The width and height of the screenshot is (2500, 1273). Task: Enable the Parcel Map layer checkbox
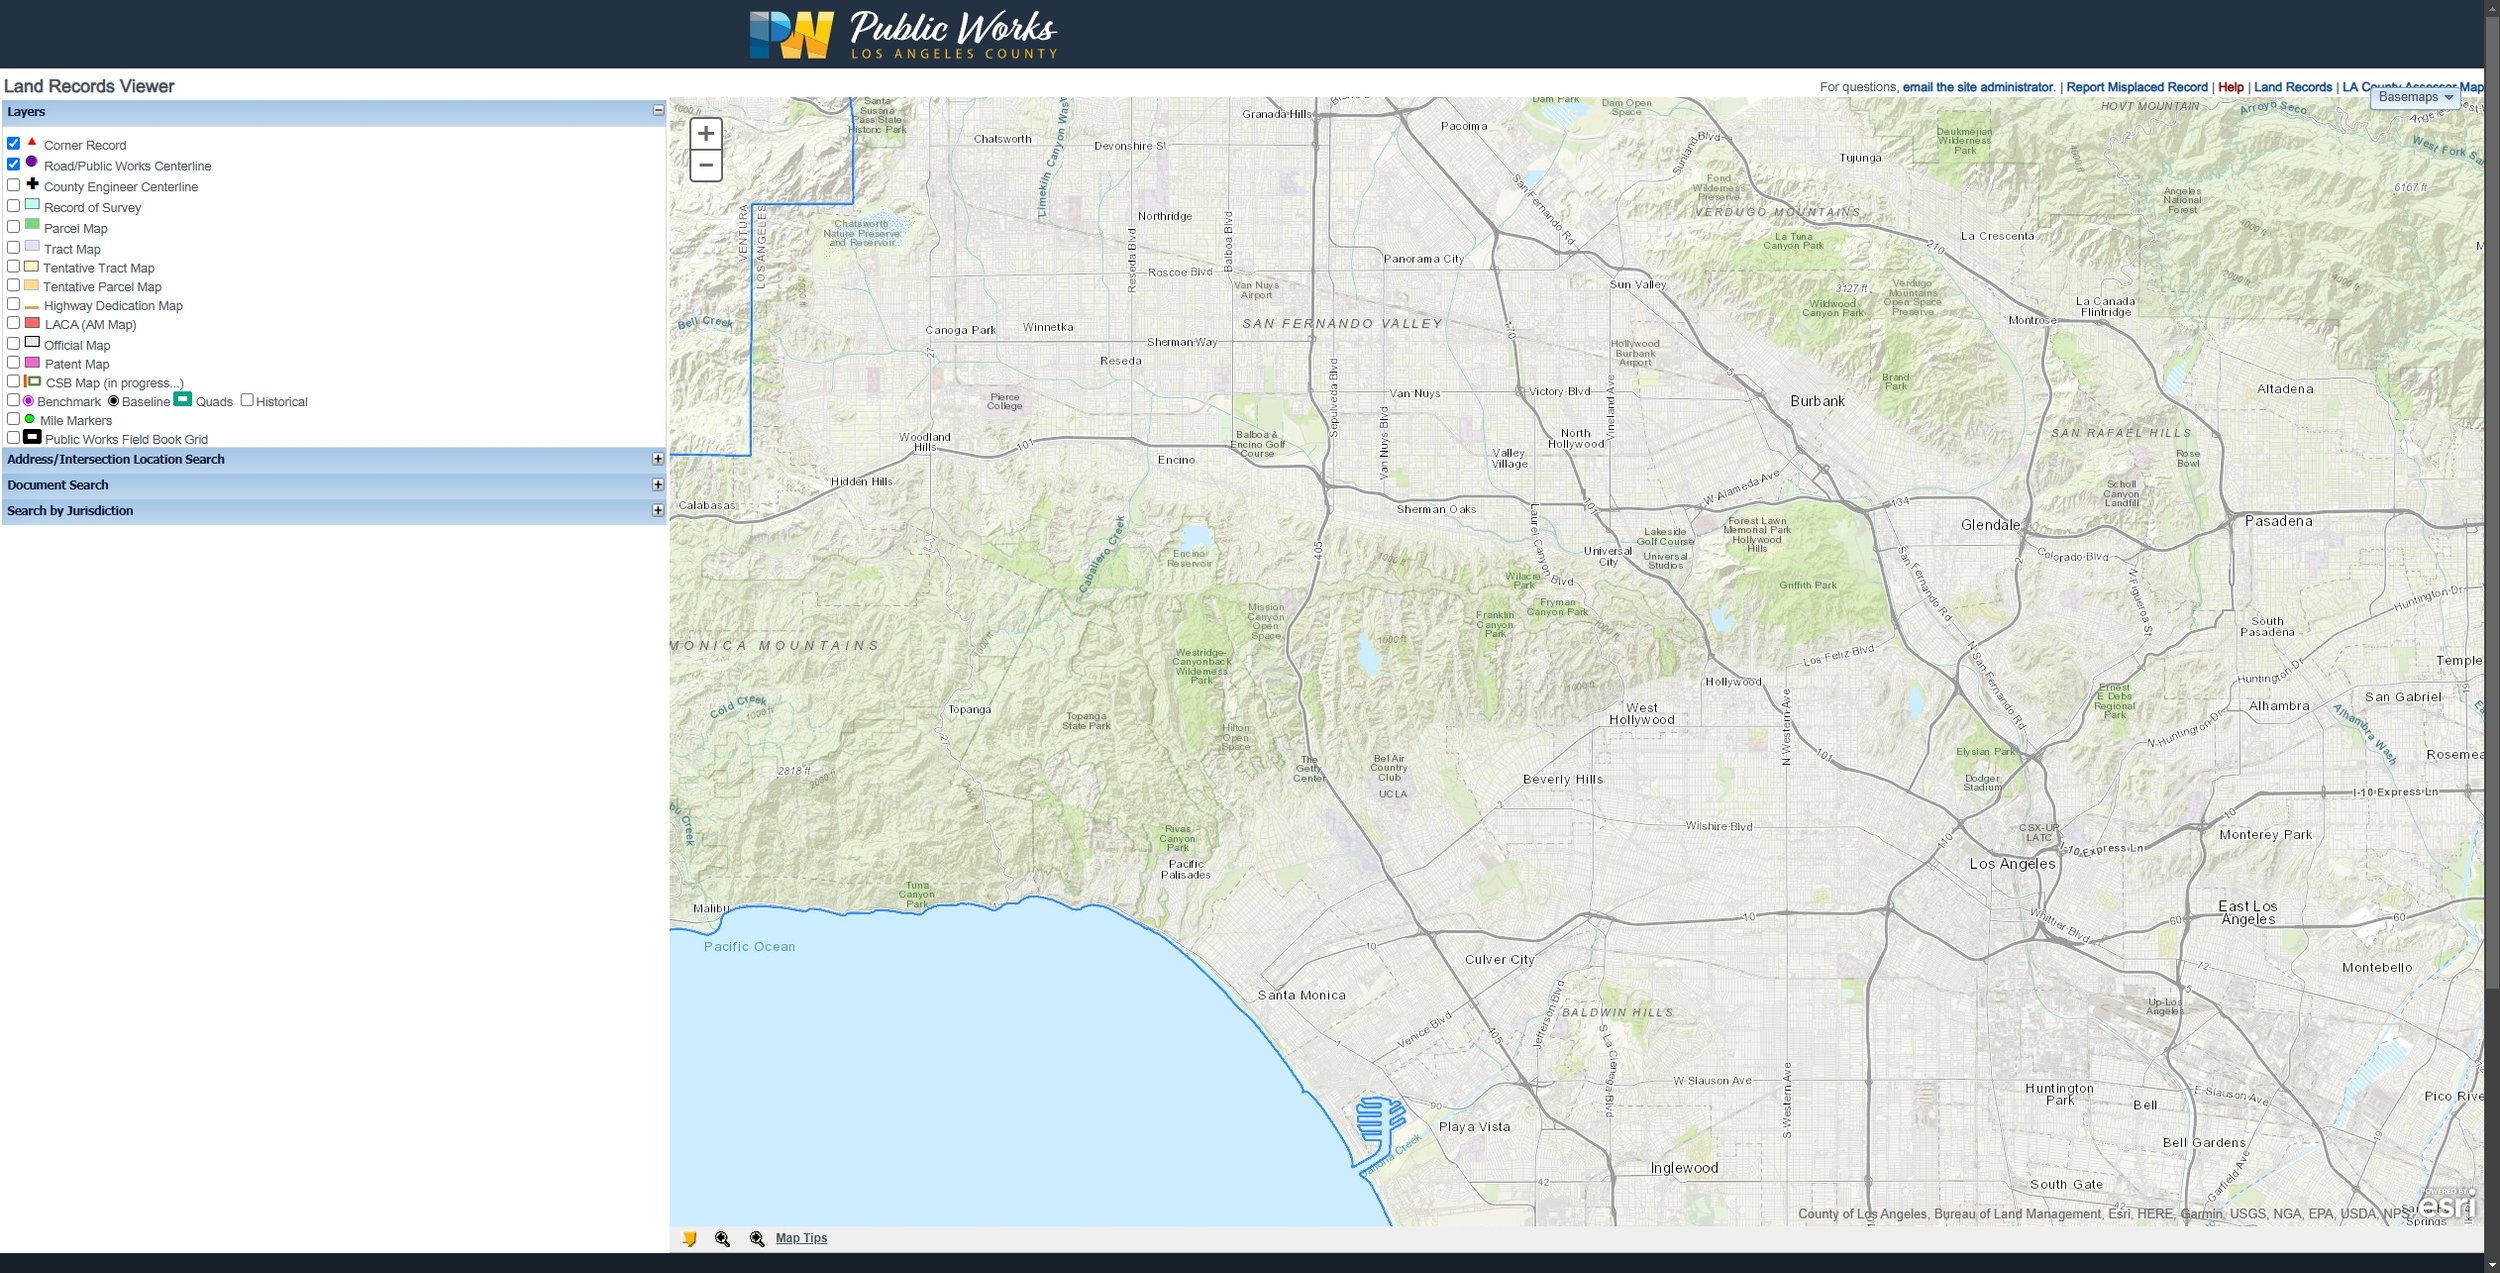pyautogui.click(x=14, y=227)
